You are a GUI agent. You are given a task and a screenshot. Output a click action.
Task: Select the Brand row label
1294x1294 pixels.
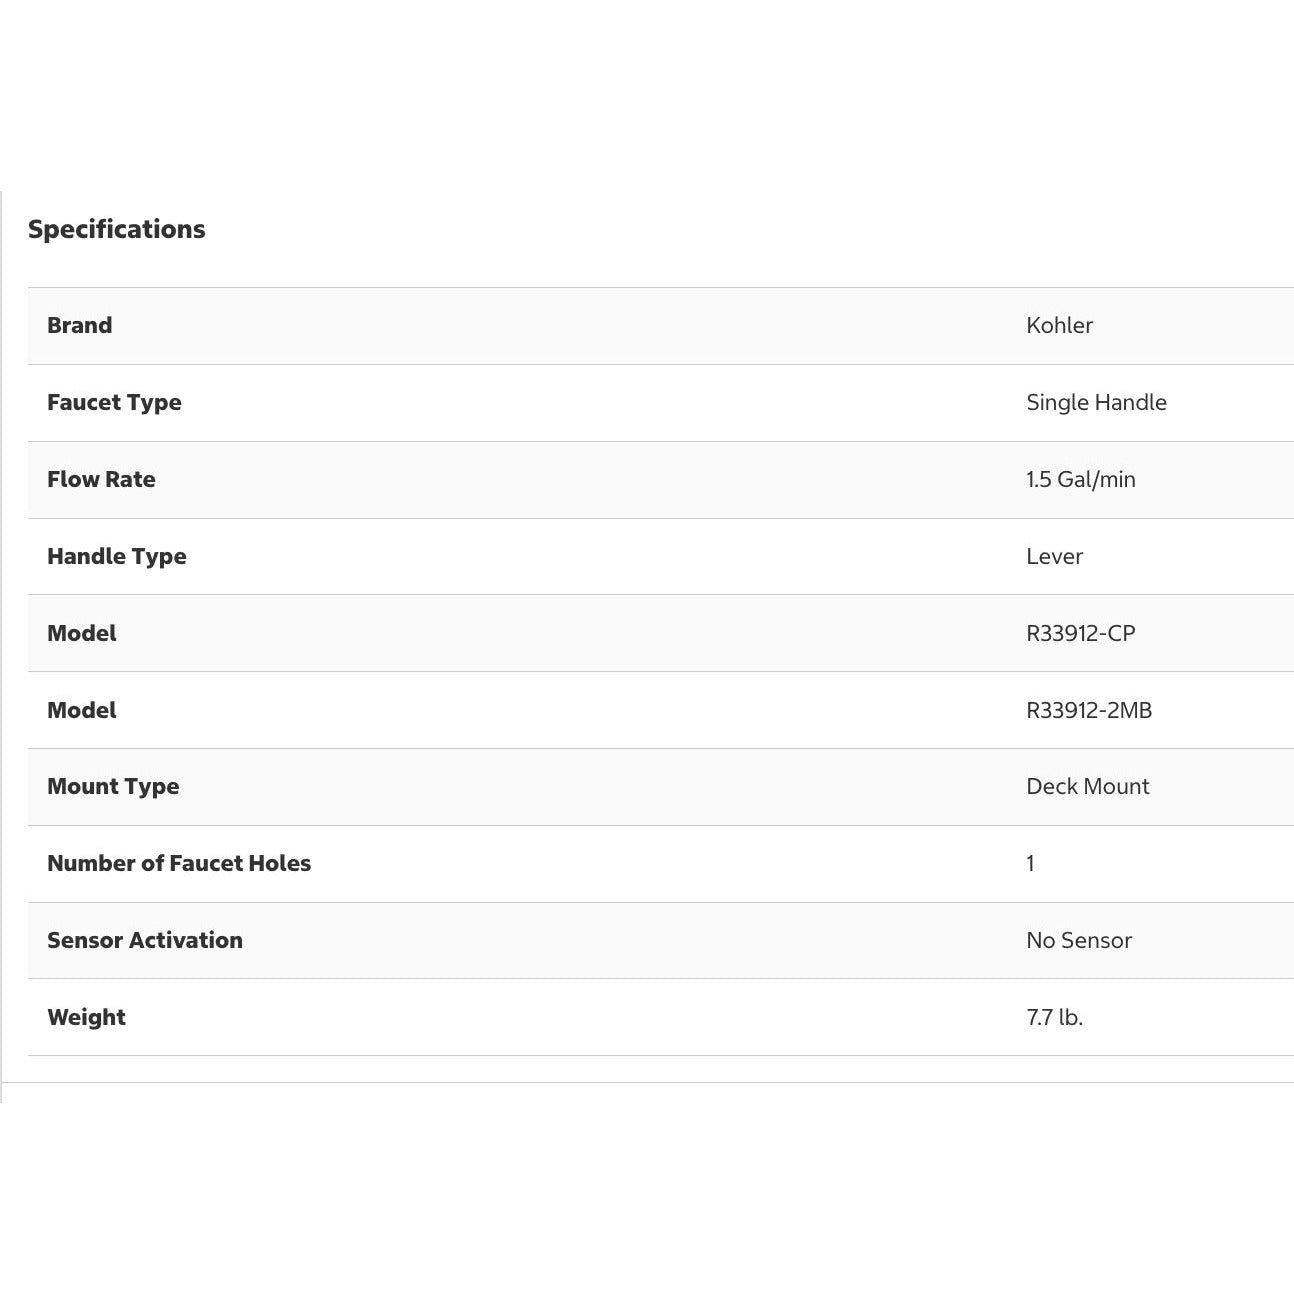pos(80,325)
